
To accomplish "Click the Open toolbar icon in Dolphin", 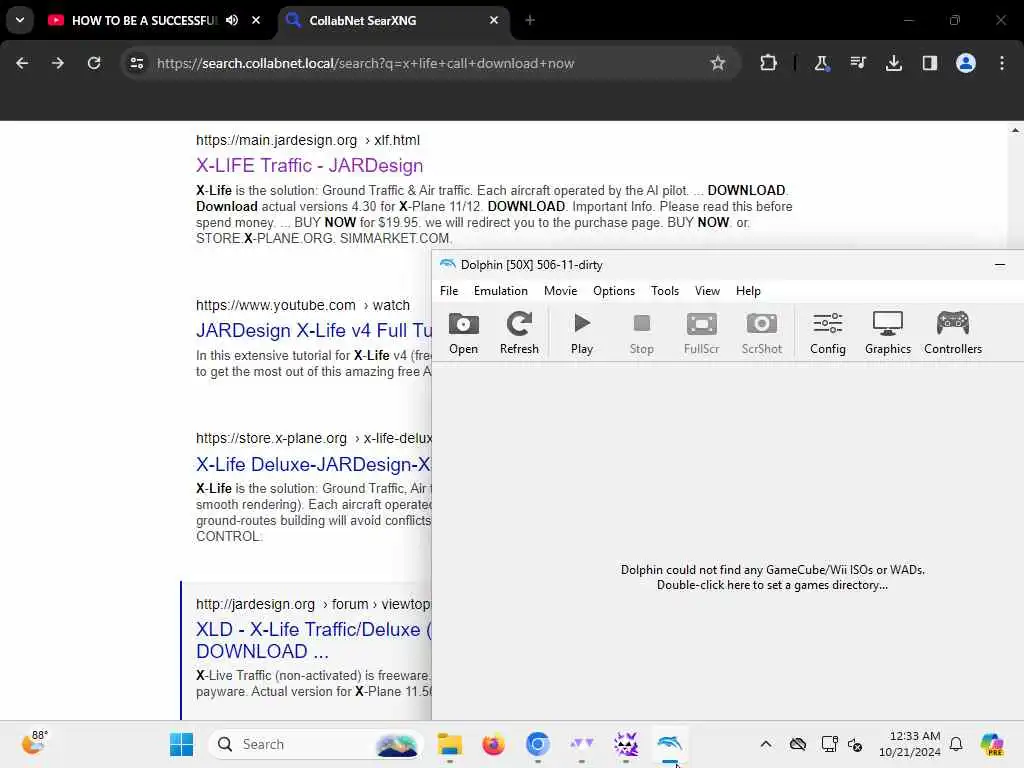I will (x=464, y=333).
